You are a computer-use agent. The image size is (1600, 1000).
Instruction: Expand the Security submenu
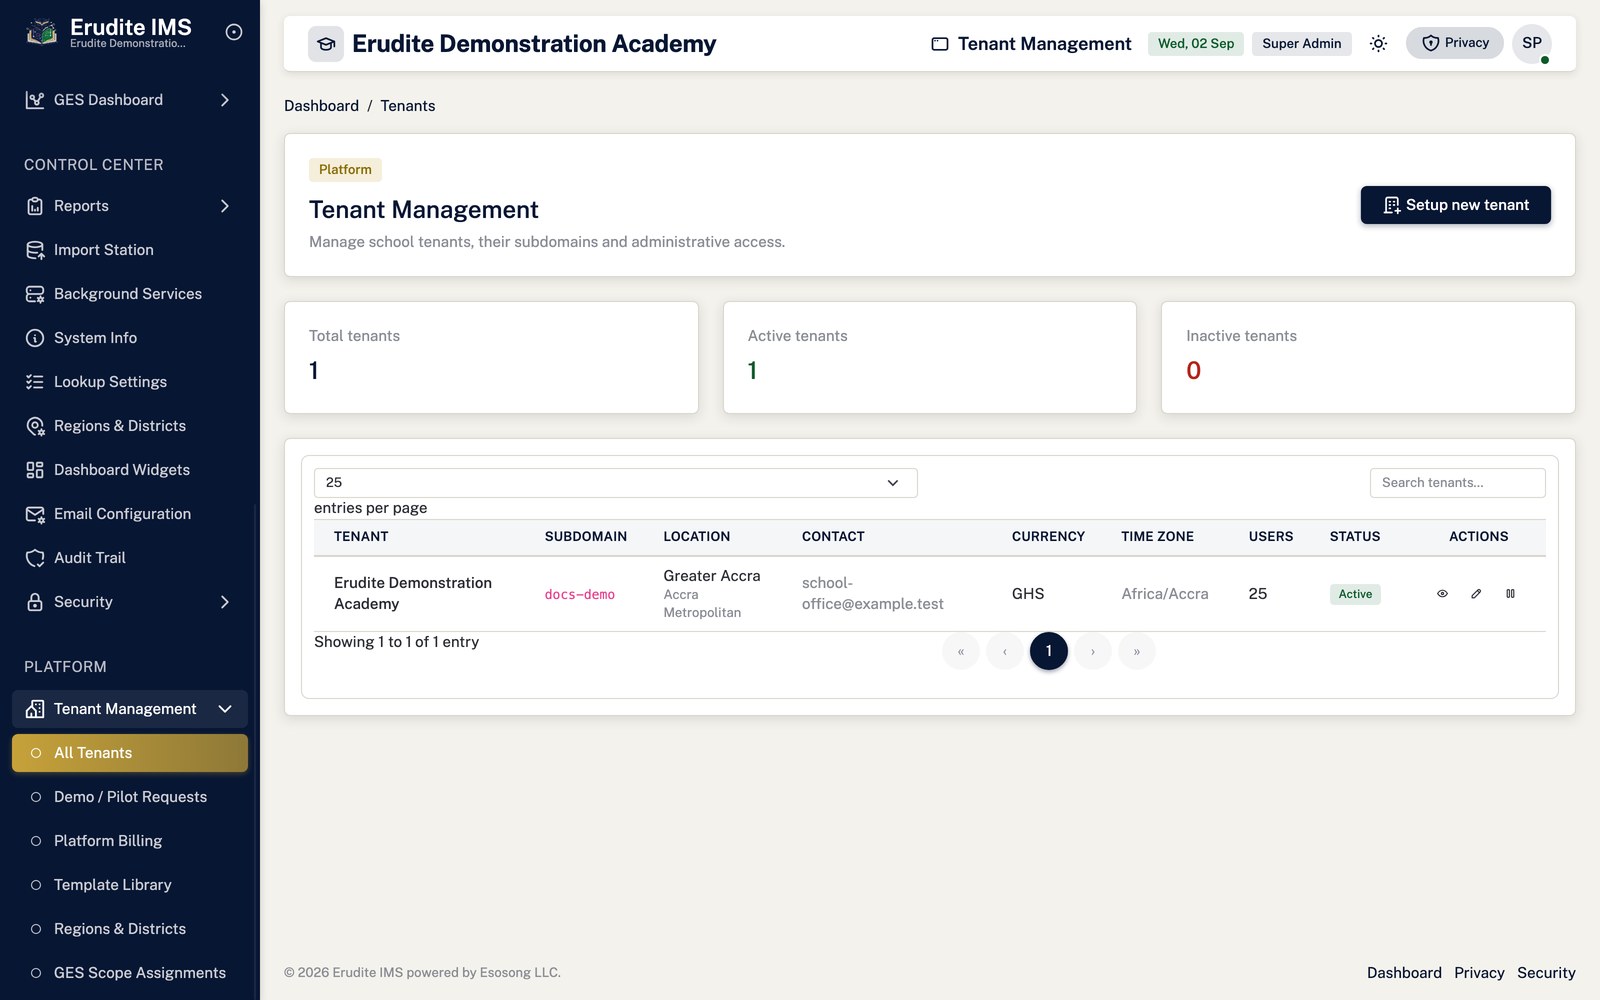[x=130, y=602]
